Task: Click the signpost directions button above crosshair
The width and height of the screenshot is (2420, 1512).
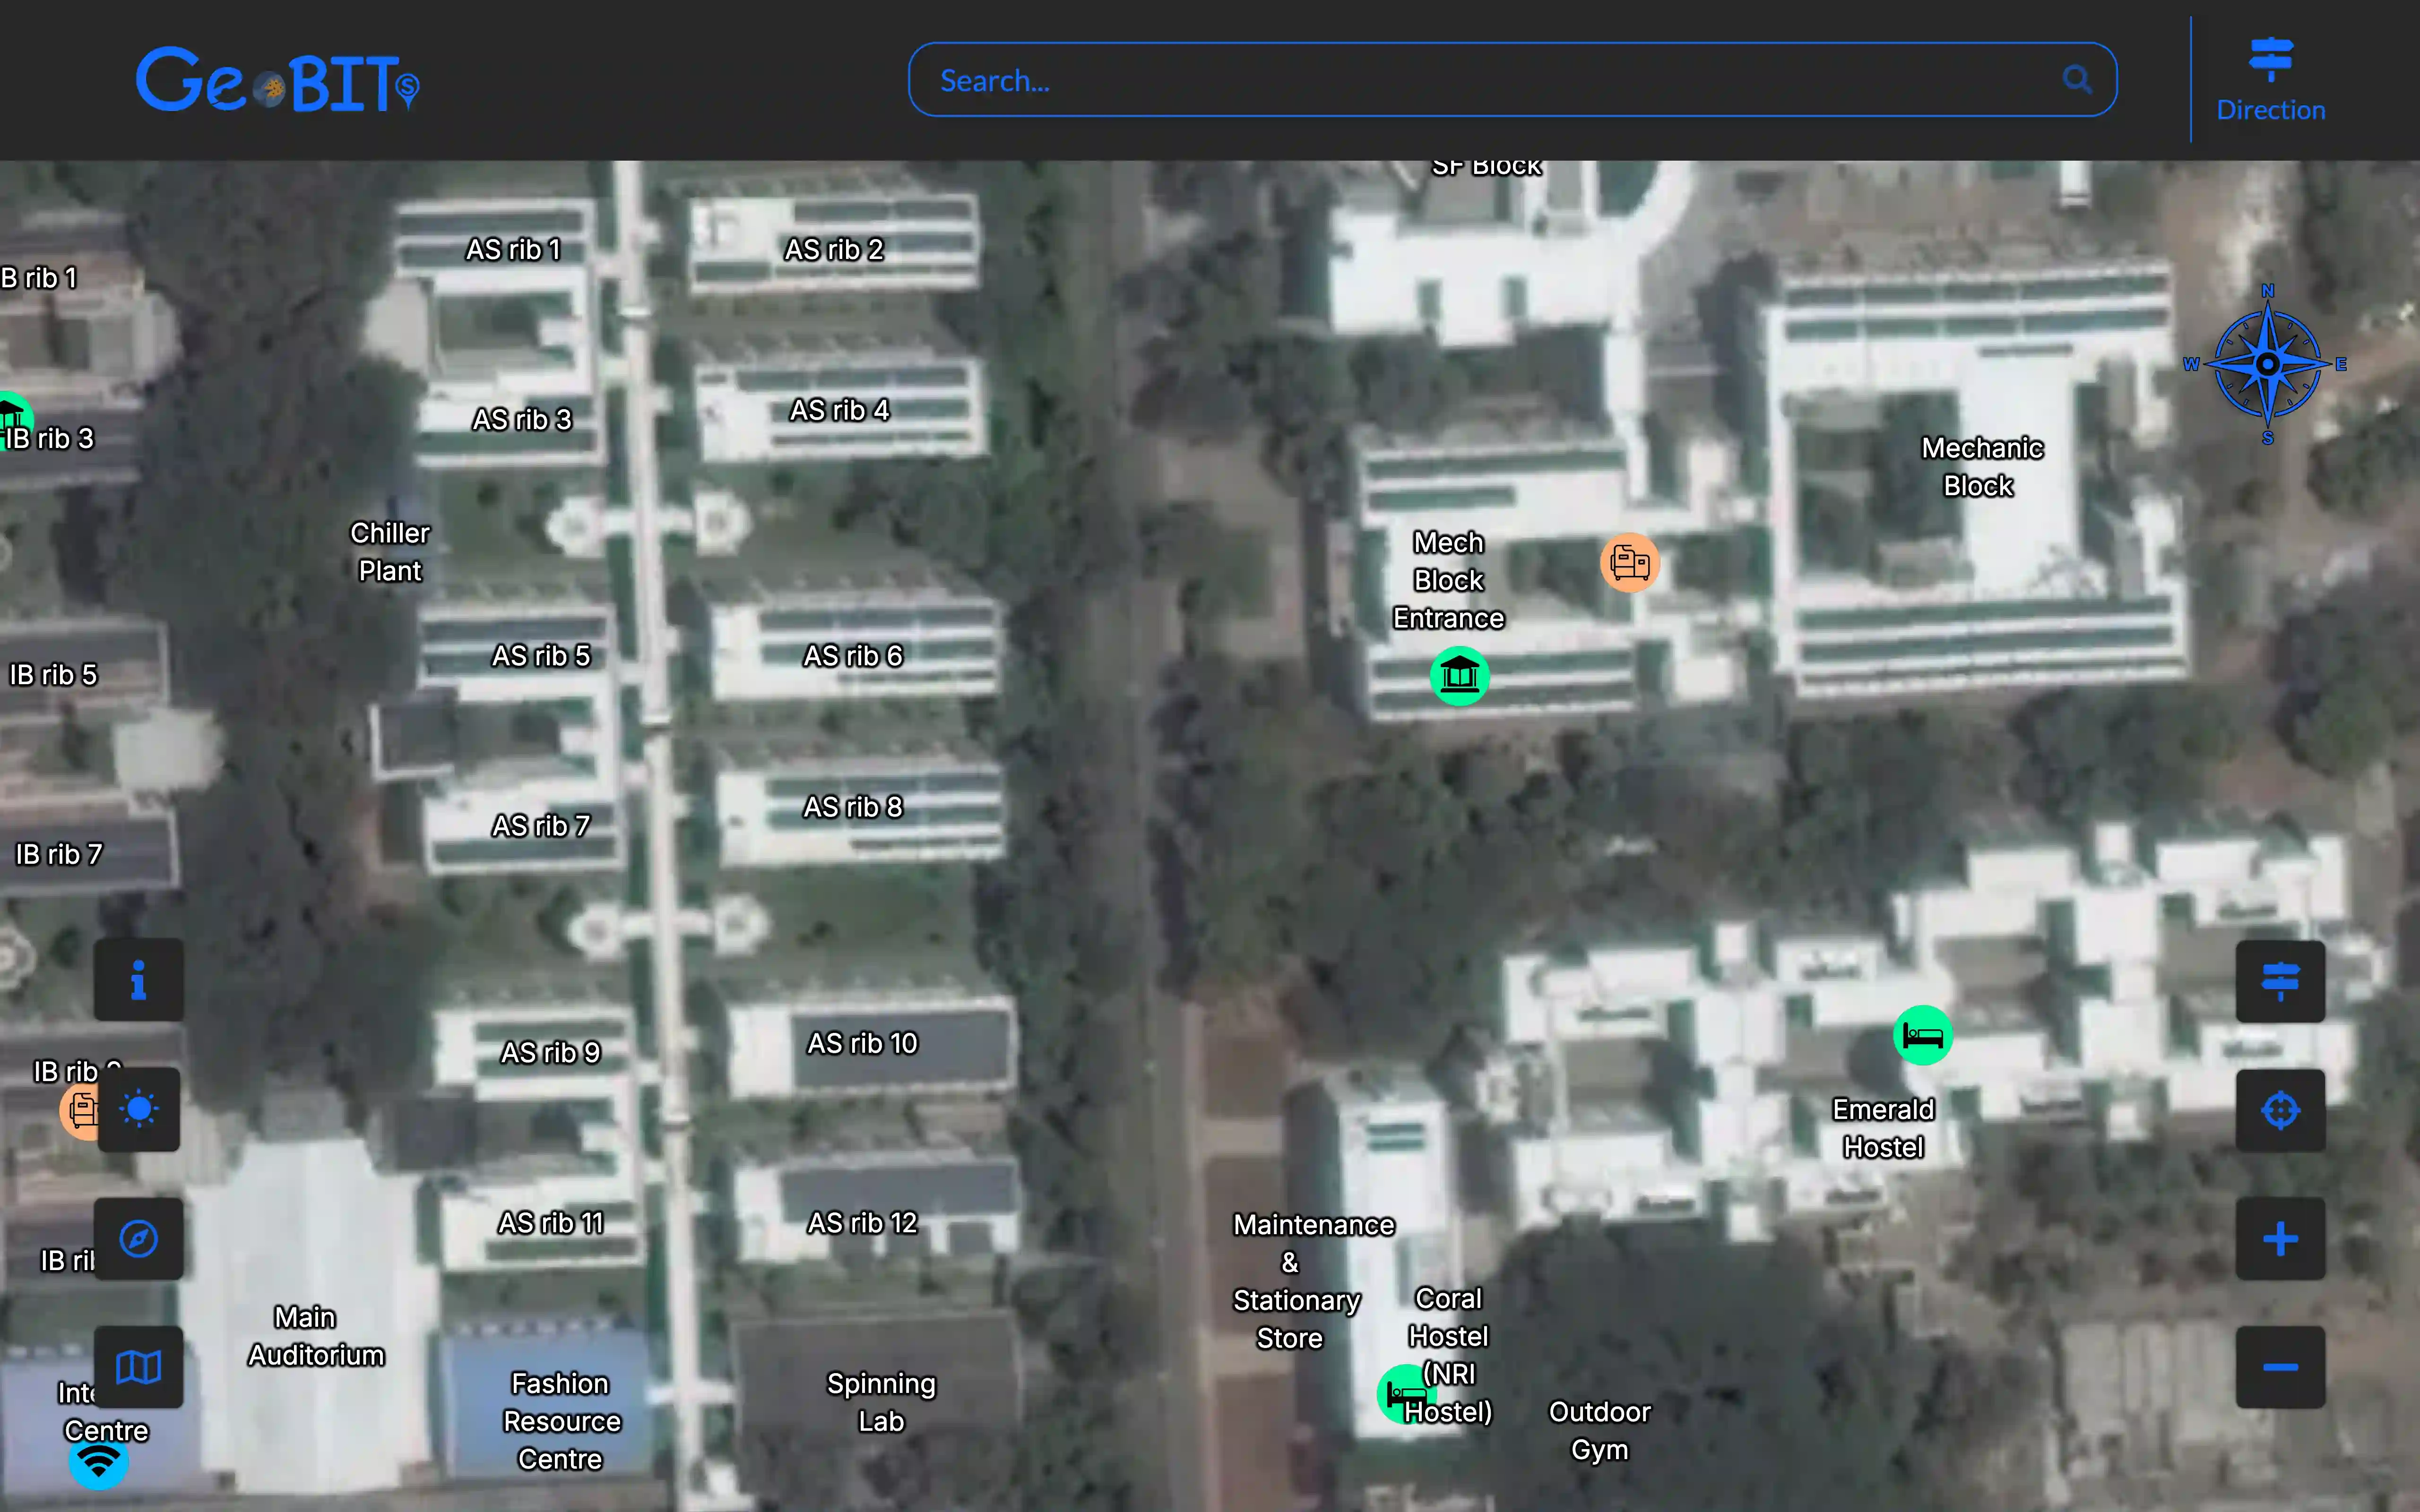Action: tap(2280, 981)
